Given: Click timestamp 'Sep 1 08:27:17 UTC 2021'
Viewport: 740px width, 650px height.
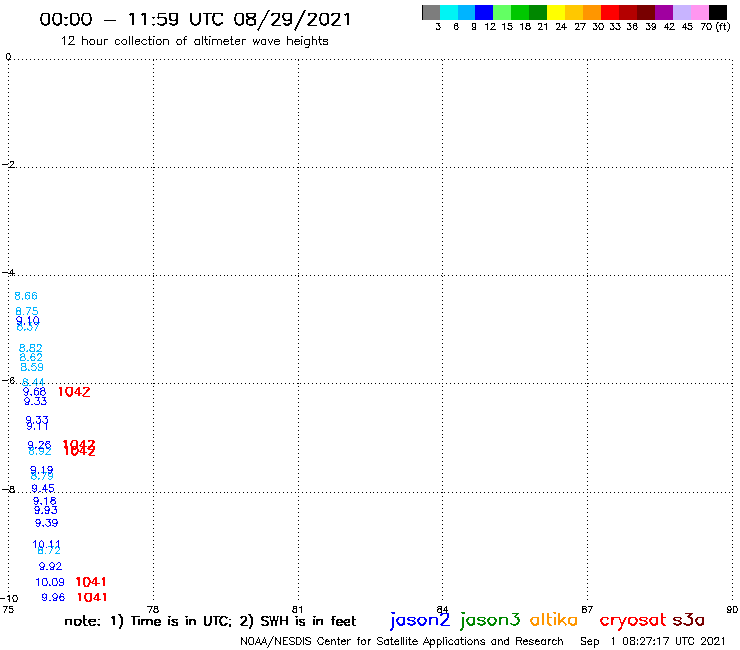Looking at the screenshot, I should [653, 641].
